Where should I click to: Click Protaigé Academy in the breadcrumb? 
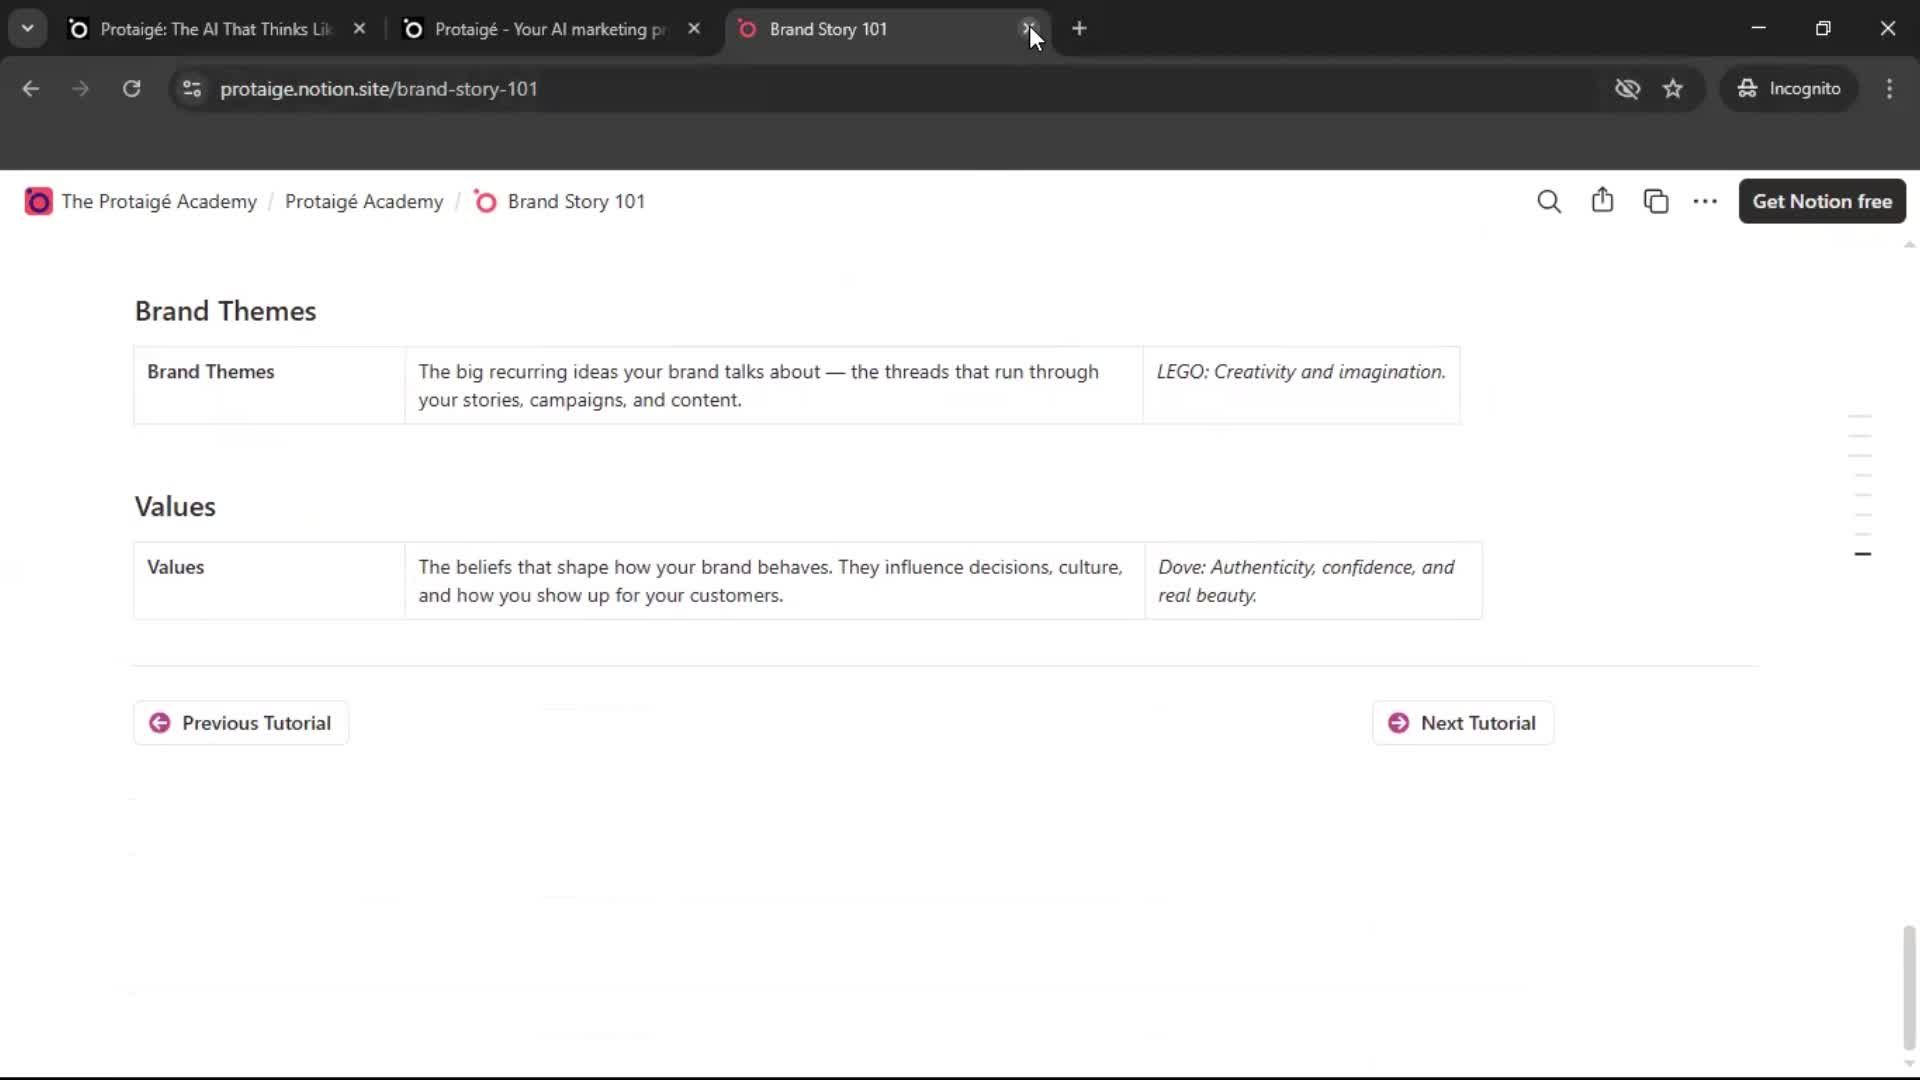point(363,201)
